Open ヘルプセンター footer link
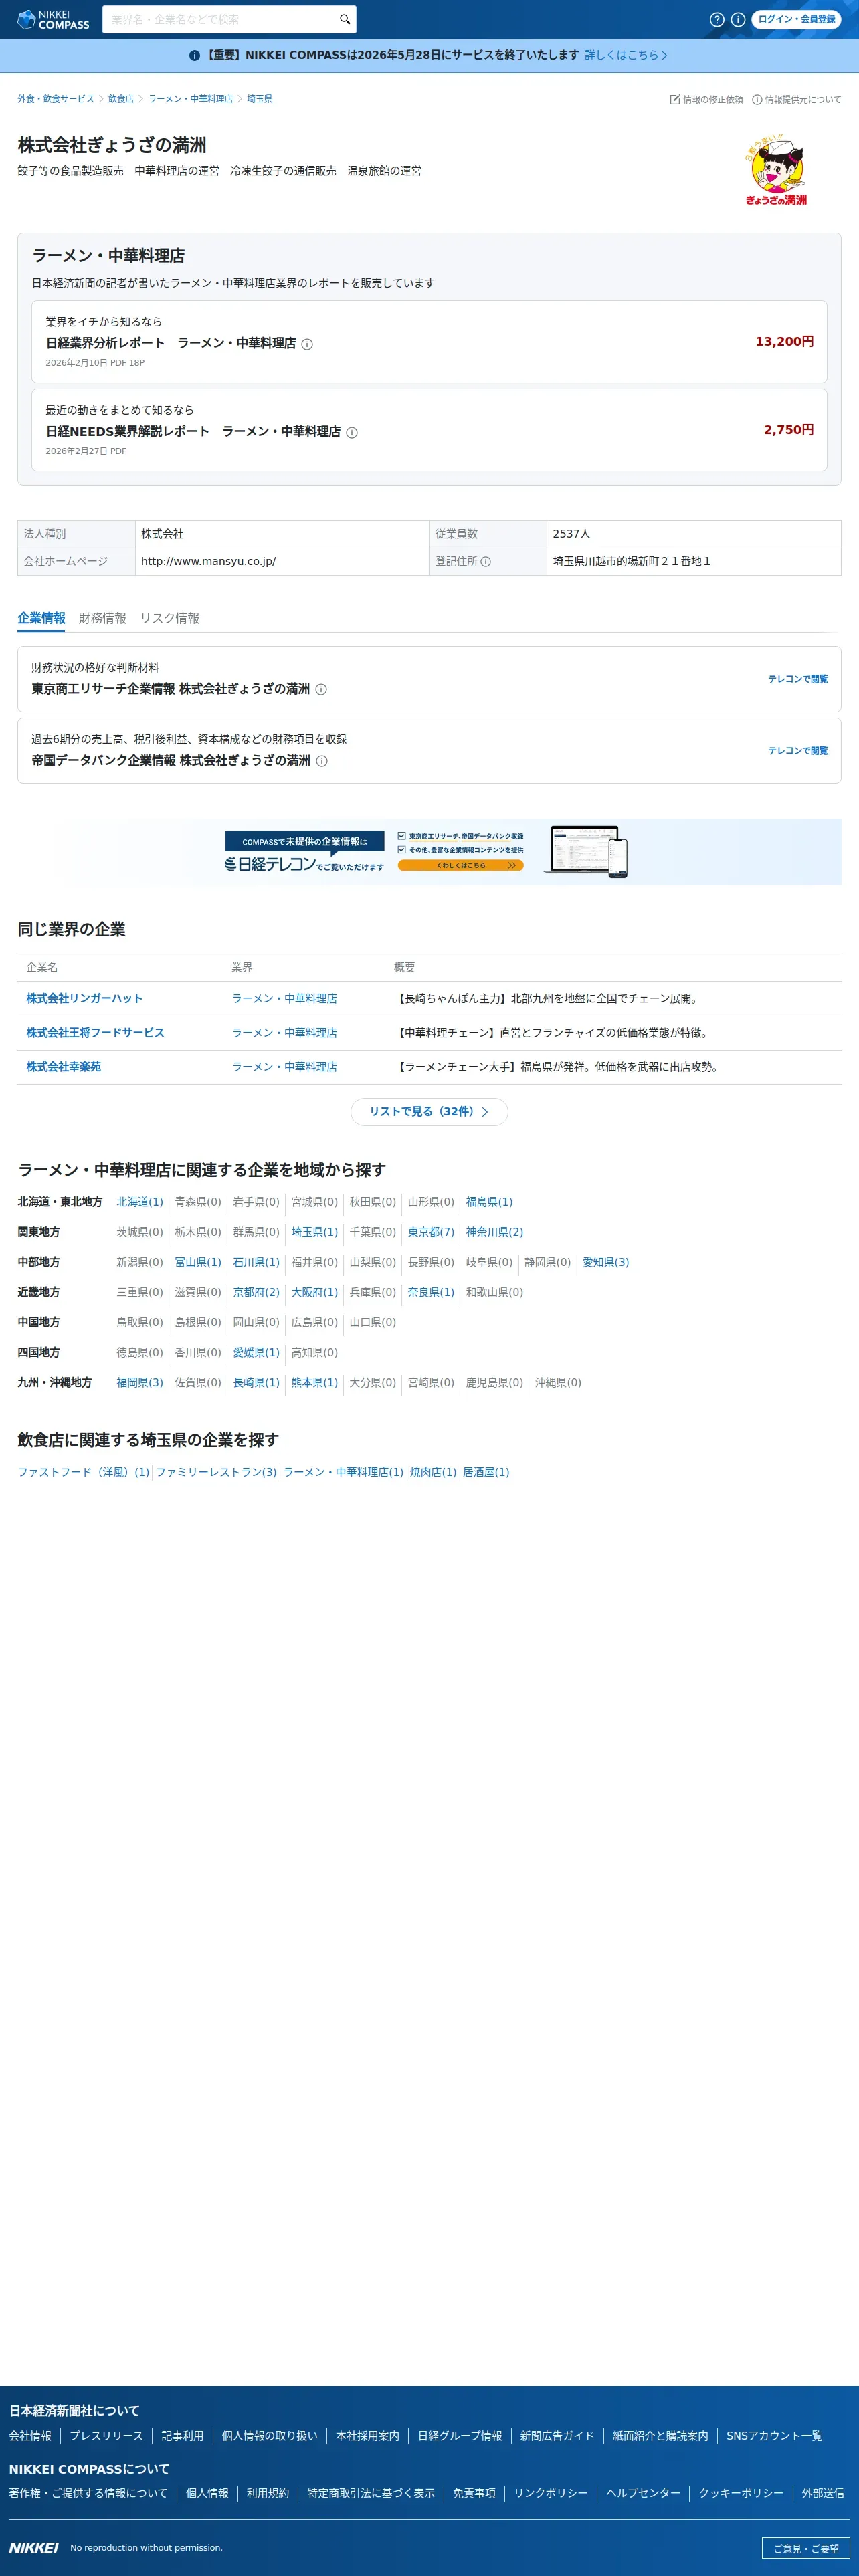The height and width of the screenshot is (2576, 859). click(x=643, y=2493)
